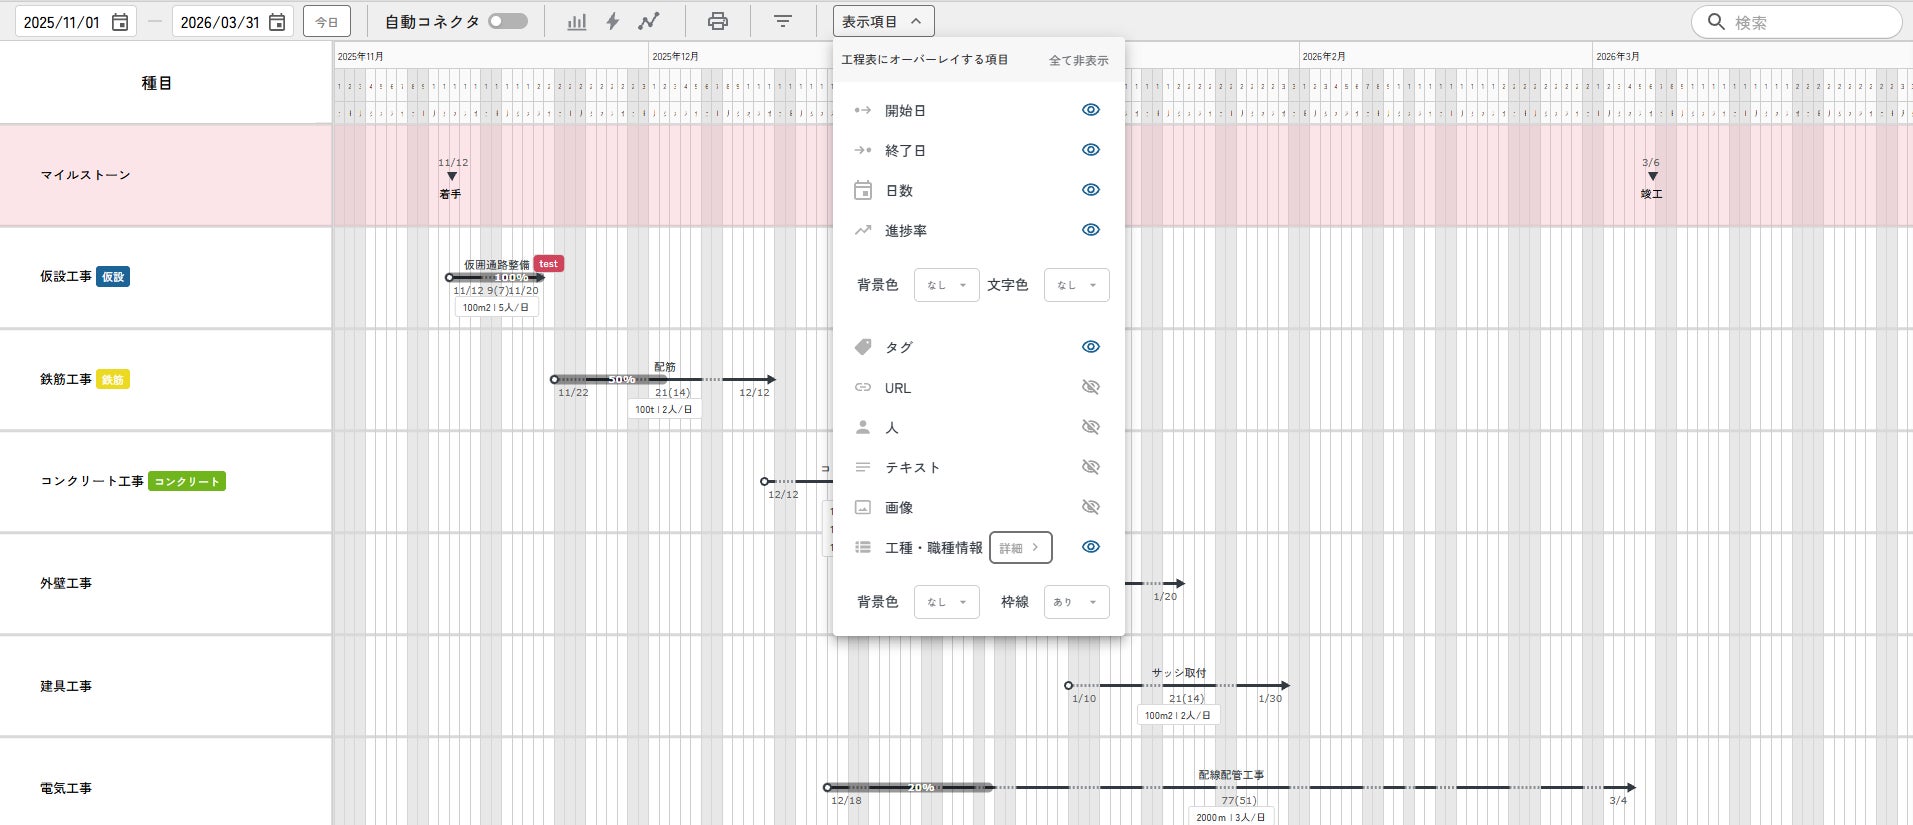Click the URL link icon
Viewport: 1913px width, 825px height.
tap(862, 387)
